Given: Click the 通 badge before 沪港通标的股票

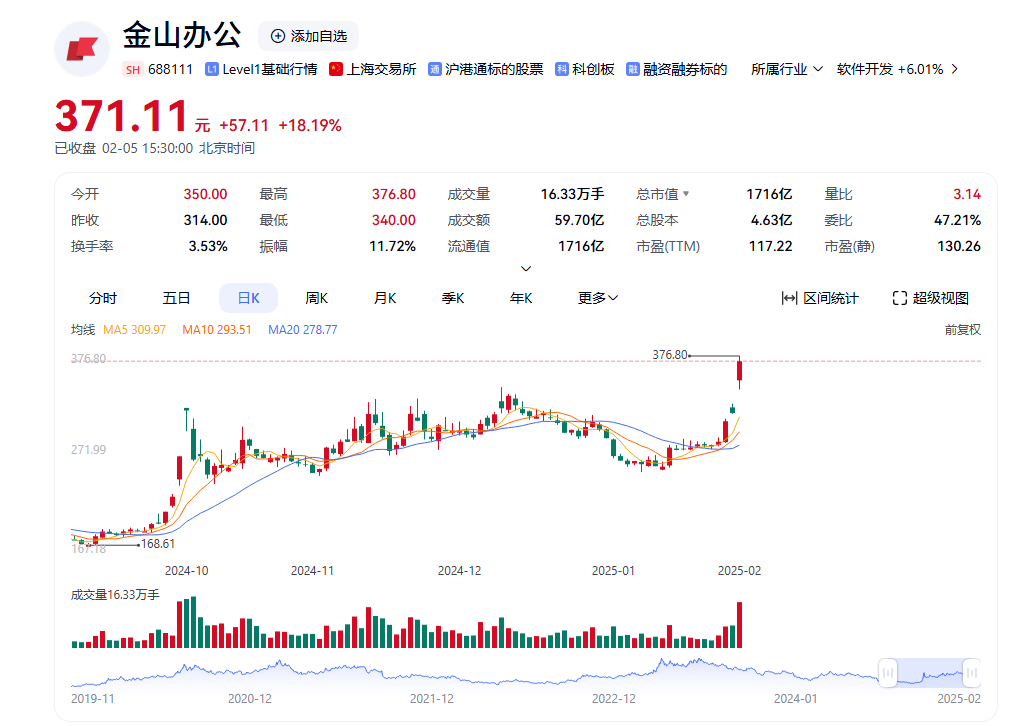Looking at the screenshot, I should click(x=435, y=70).
